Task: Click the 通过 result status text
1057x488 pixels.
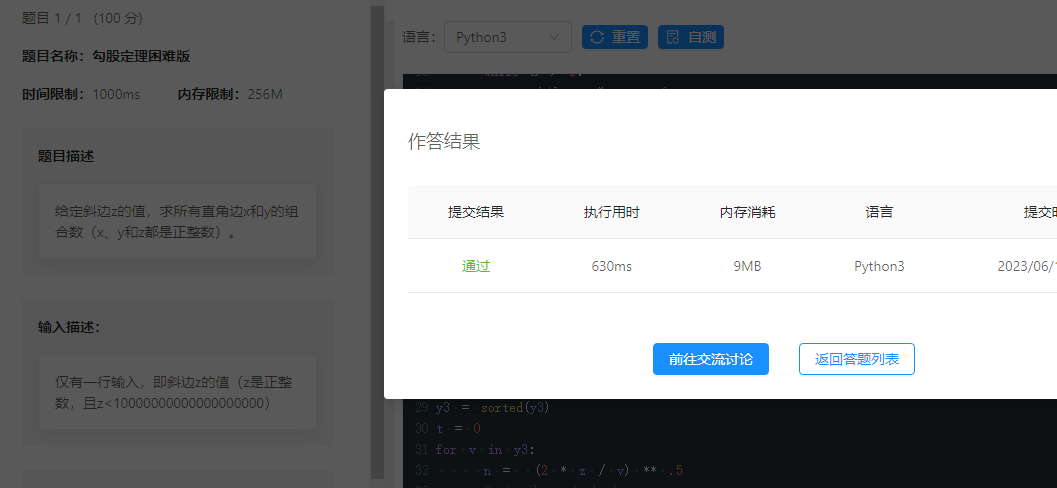Action: 476,266
